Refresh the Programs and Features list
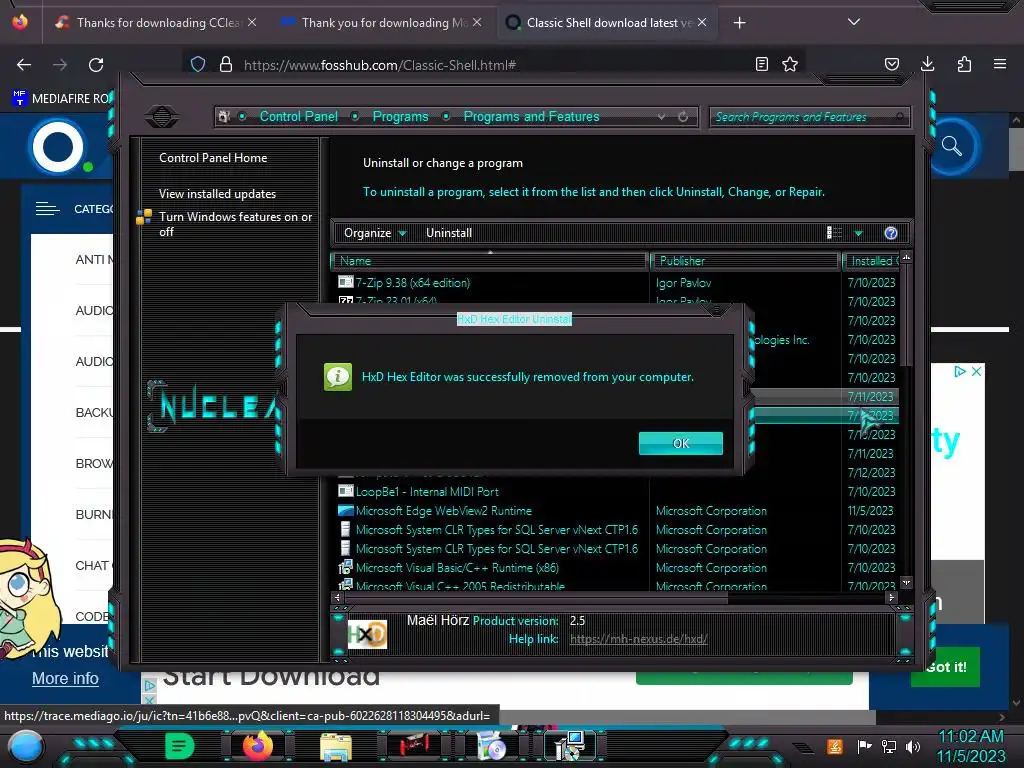The image size is (1024, 768). click(683, 117)
